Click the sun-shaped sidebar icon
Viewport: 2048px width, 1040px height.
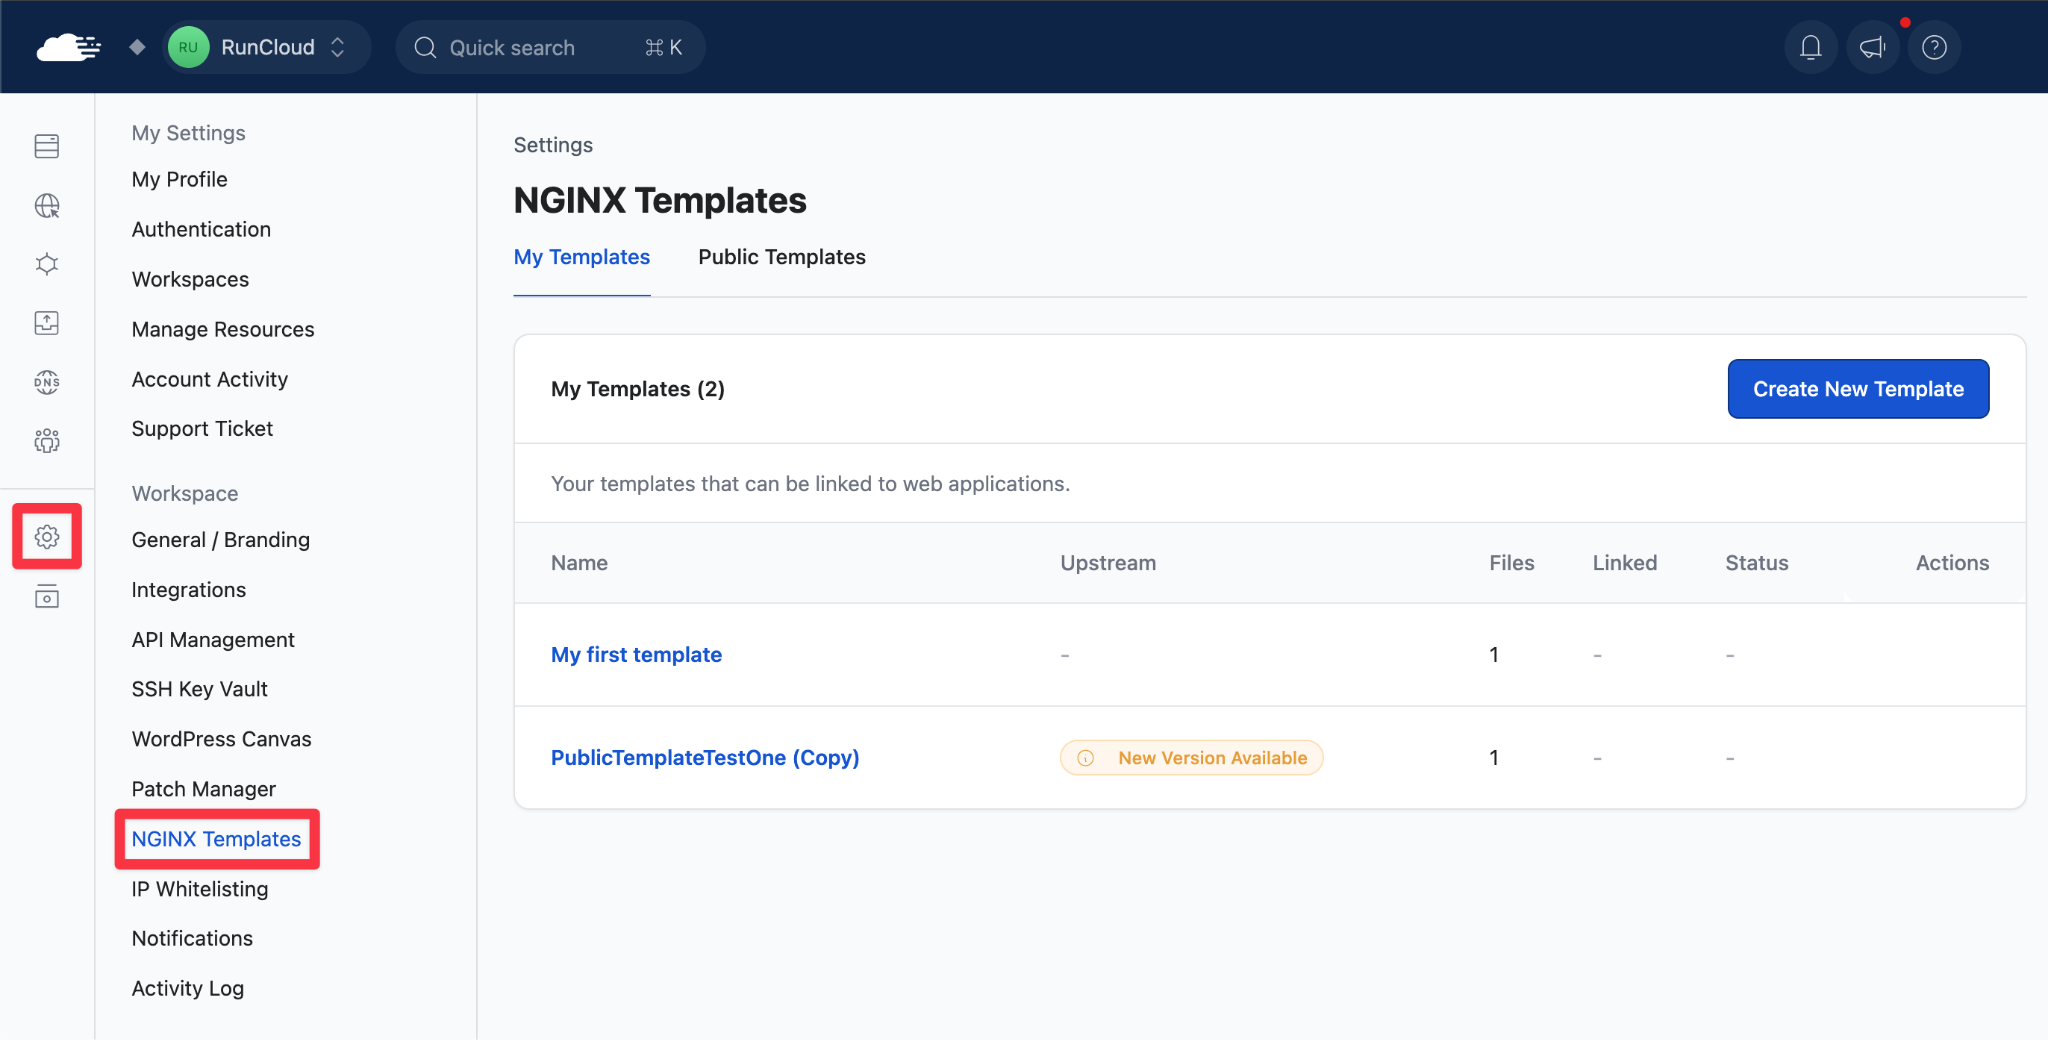[x=47, y=264]
